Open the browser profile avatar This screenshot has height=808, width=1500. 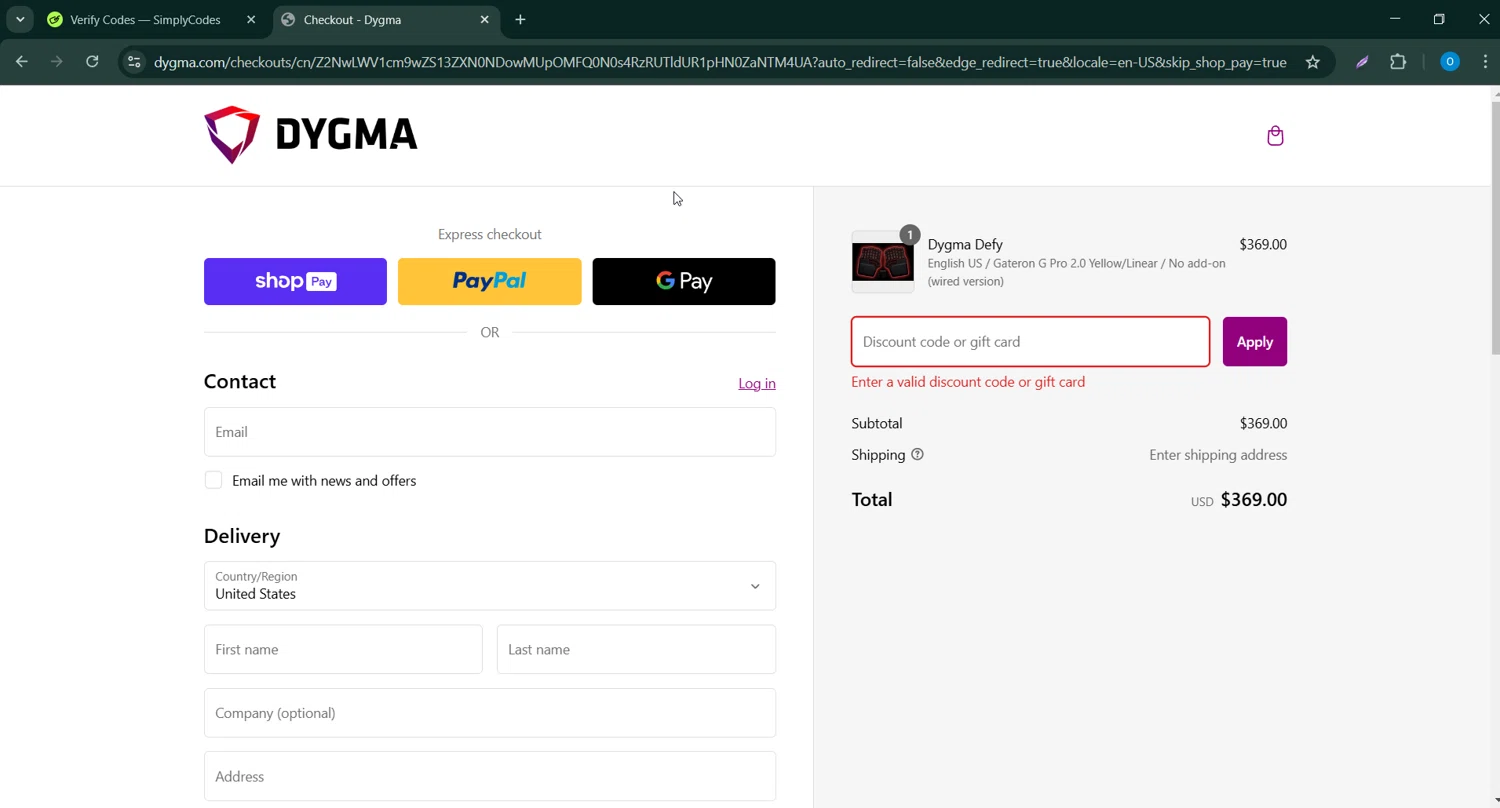[1449, 62]
